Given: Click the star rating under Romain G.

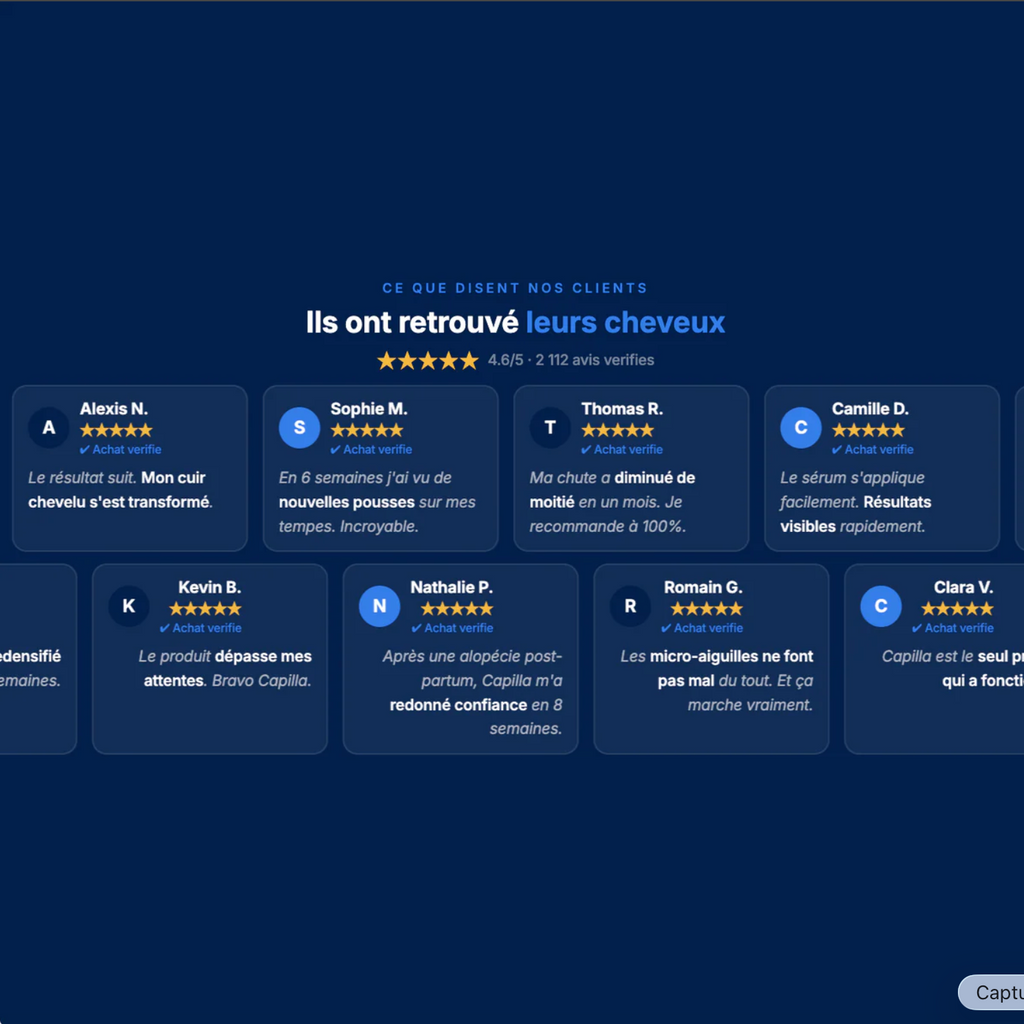Looking at the screenshot, I should tap(707, 609).
